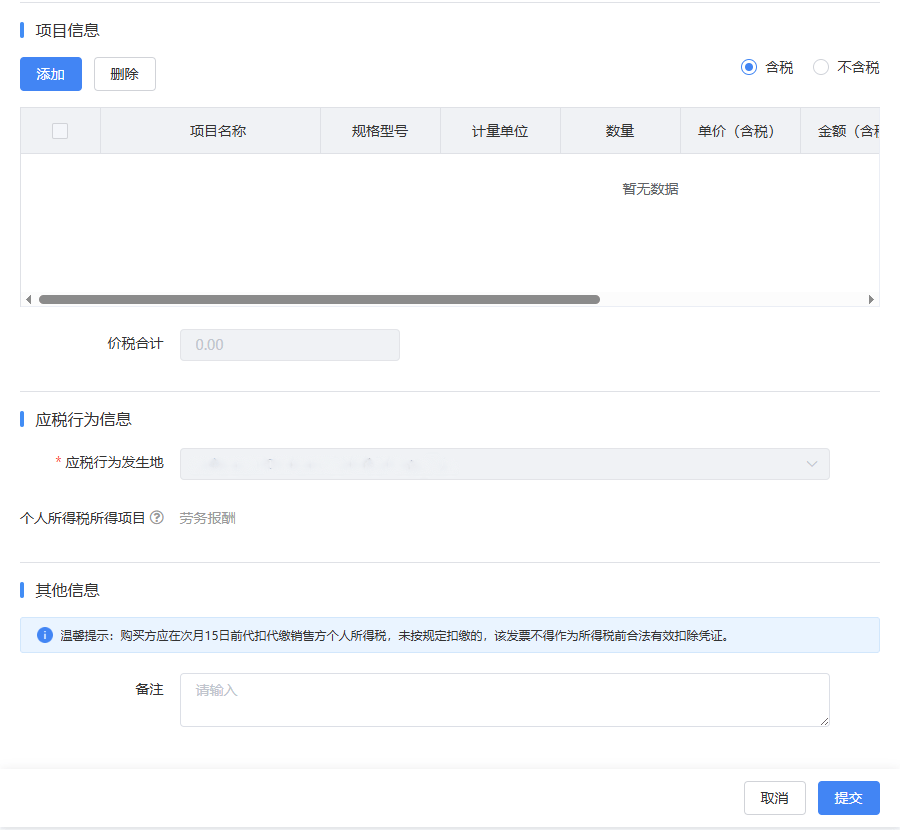Viewport: 900px width, 830px height.
Task: Click the scrollbar's right arrow
Action: click(871, 299)
